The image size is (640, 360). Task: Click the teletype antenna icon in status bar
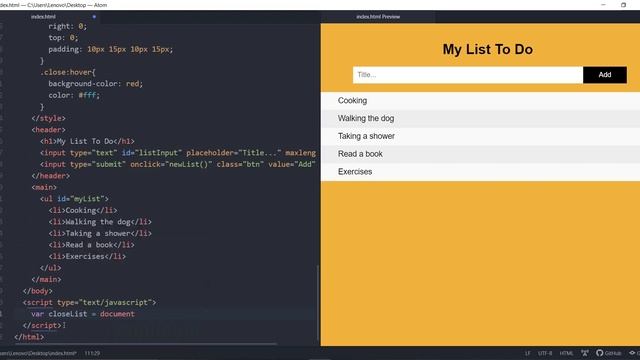[x=585, y=353]
